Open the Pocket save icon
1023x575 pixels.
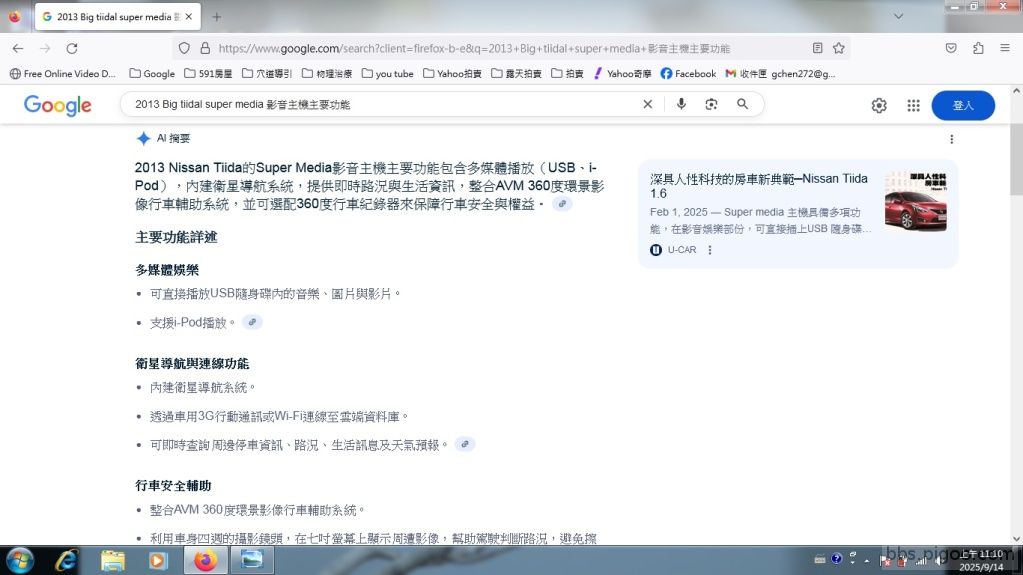click(951, 48)
